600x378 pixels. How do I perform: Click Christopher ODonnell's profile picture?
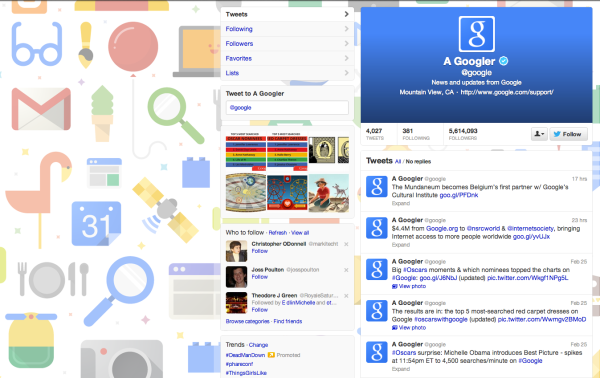[x=236, y=251]
